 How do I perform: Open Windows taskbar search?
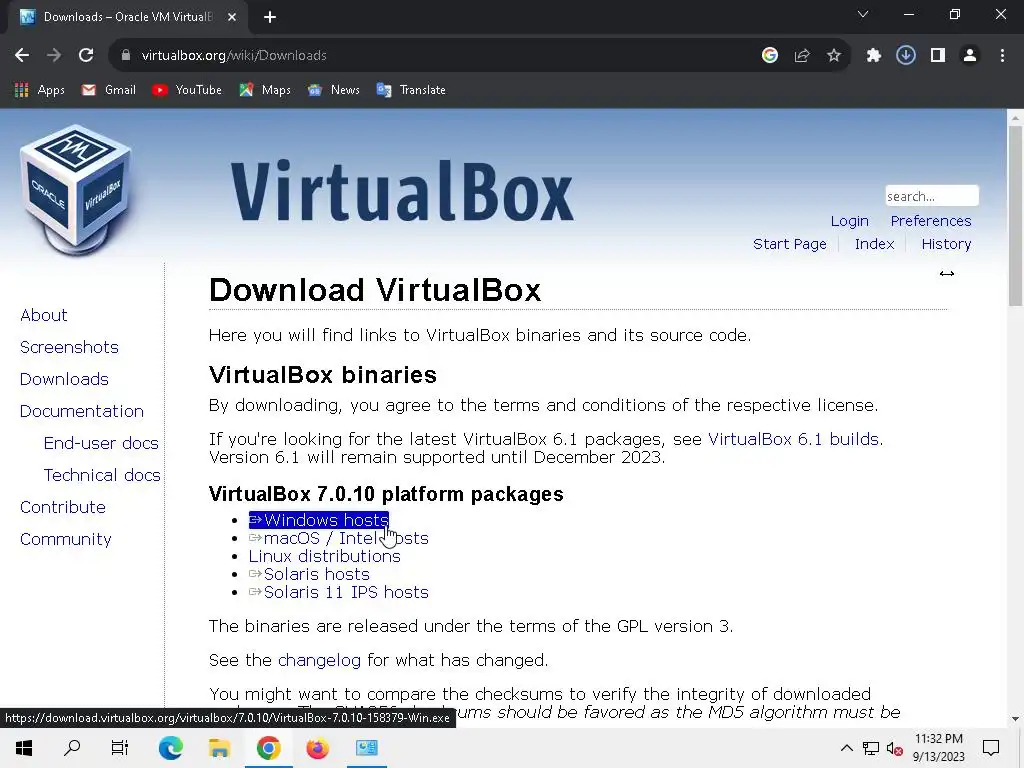[x=72, y=748]
